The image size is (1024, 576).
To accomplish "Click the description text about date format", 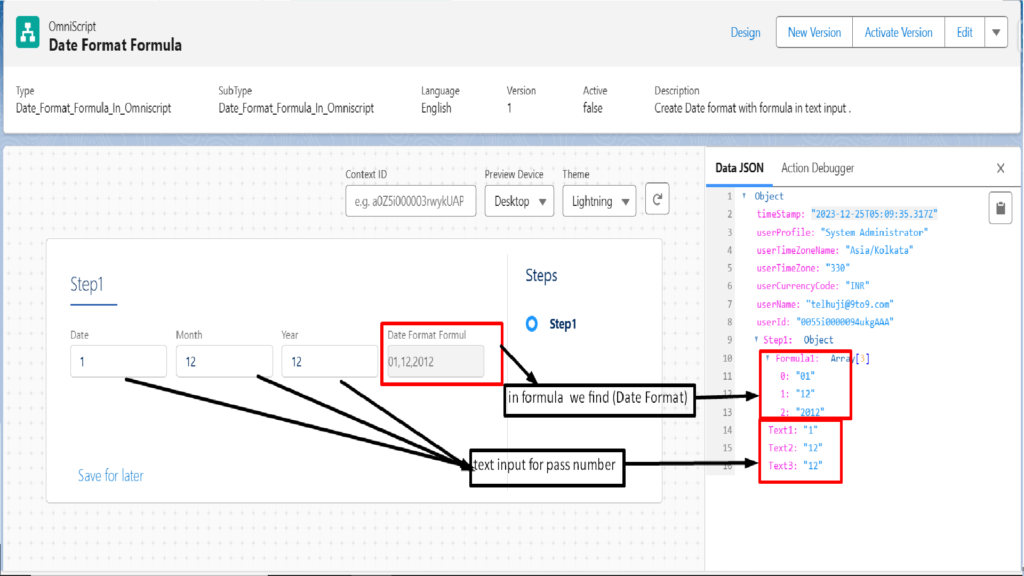I will coord(752,108).
